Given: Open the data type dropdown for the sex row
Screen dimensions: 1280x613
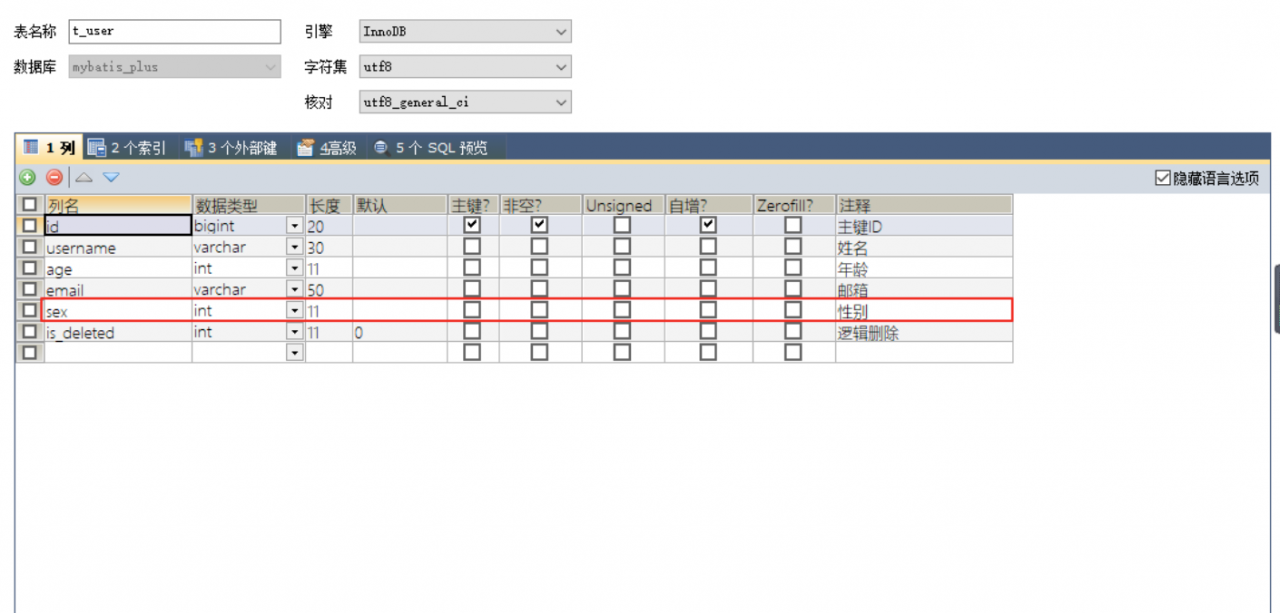Looking at the screenshot, I should 295,311.
